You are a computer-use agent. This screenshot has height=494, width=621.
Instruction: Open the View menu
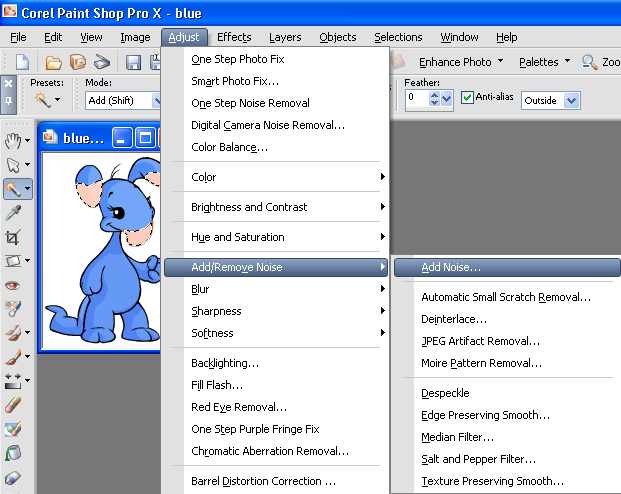coord(91,37)
